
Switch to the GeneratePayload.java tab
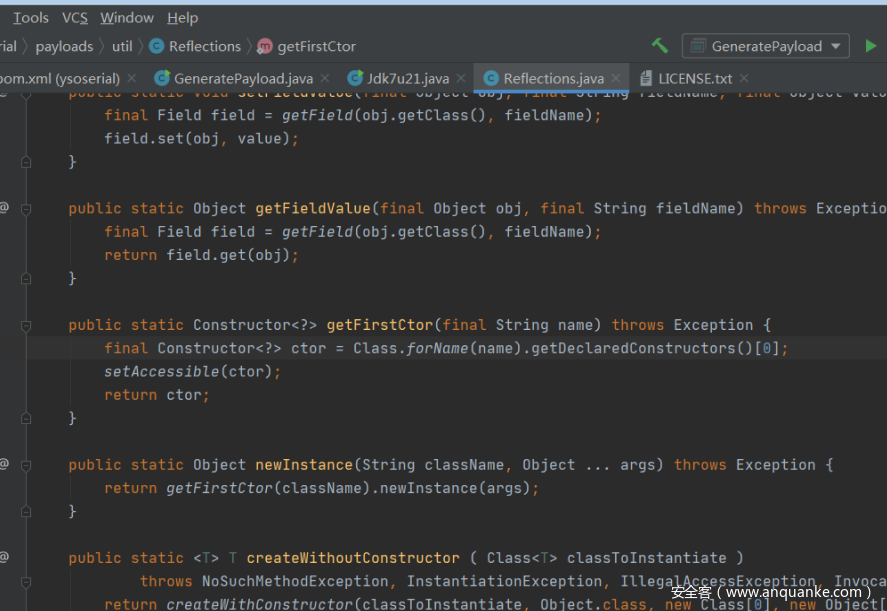242,78
